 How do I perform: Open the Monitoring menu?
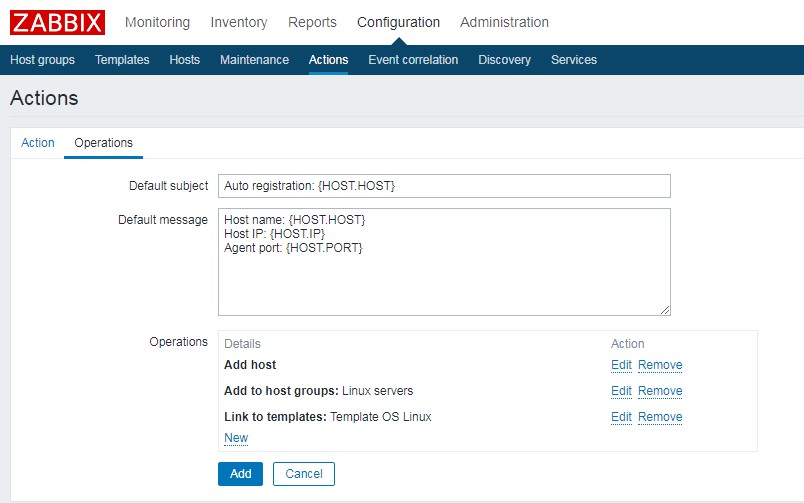tap(157, 22)
